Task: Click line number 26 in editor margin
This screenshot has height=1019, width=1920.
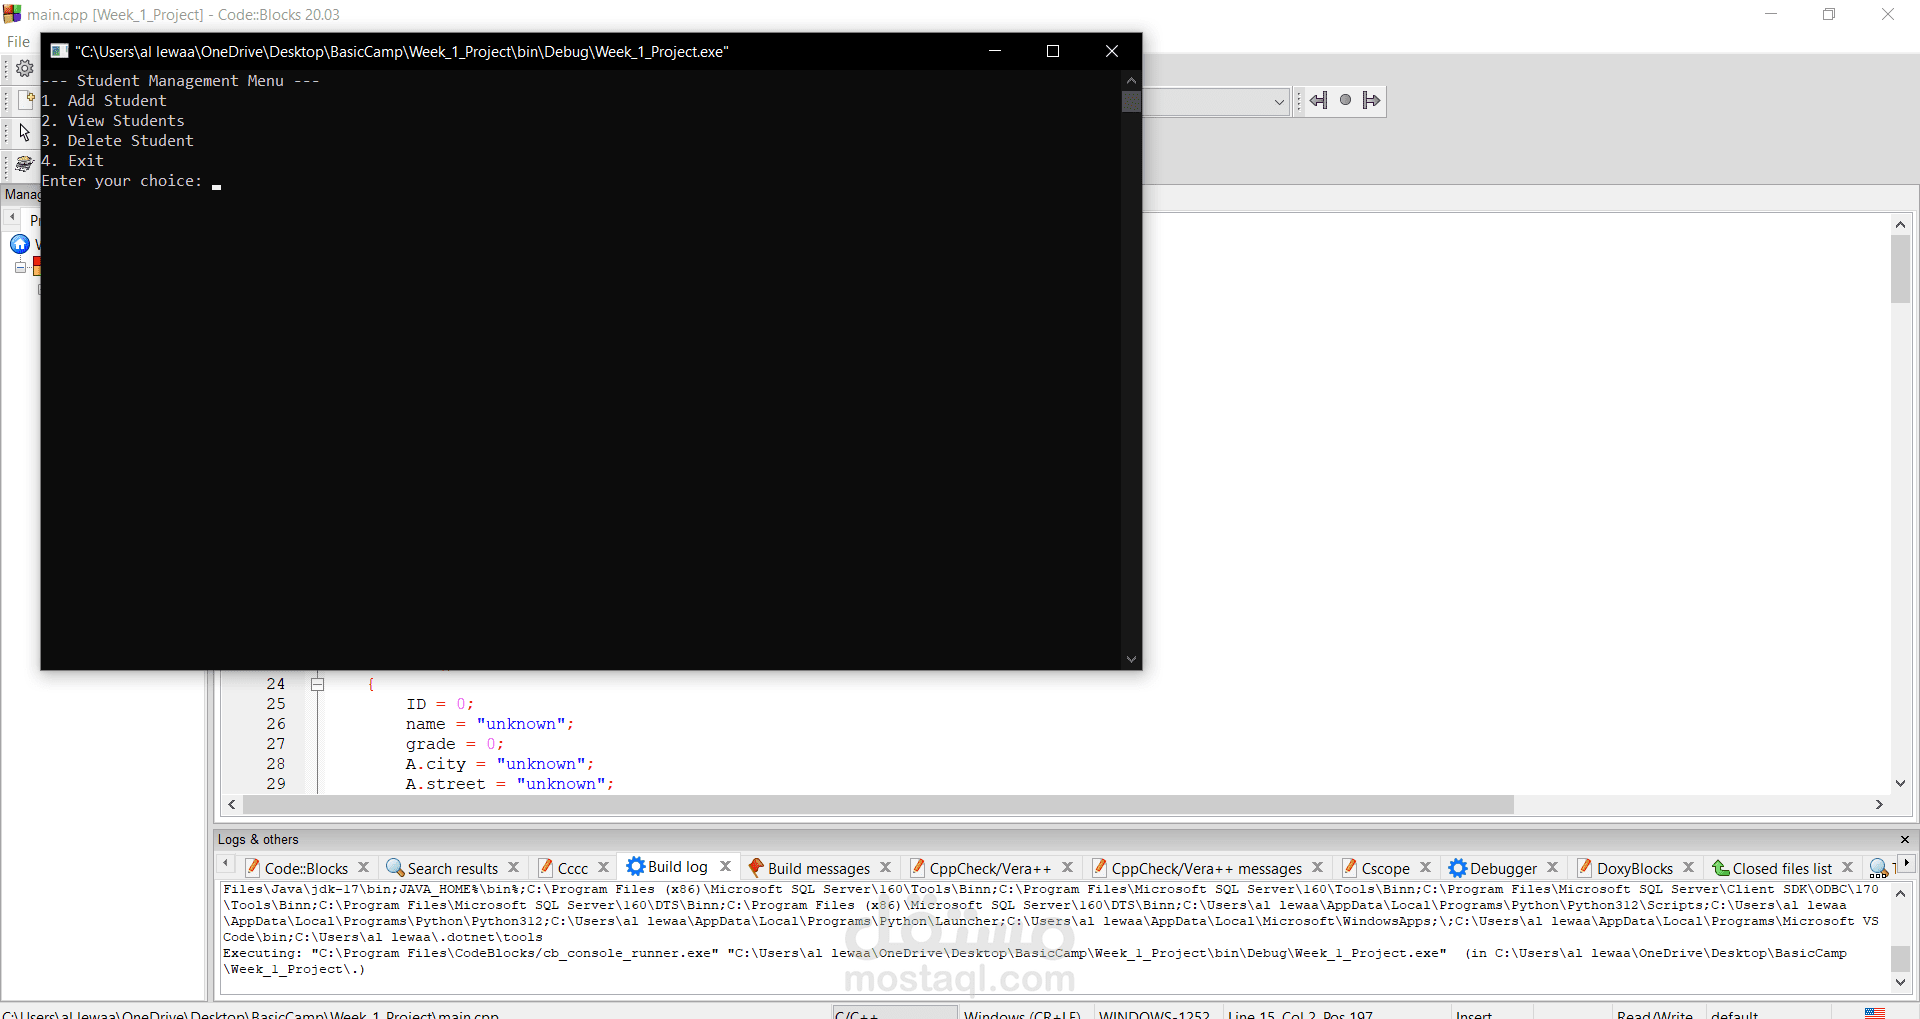Action: point(275,724)
